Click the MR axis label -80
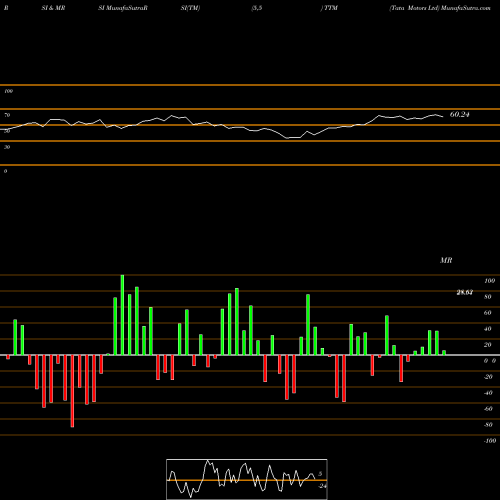500x500 pixels. coord(488,425)
